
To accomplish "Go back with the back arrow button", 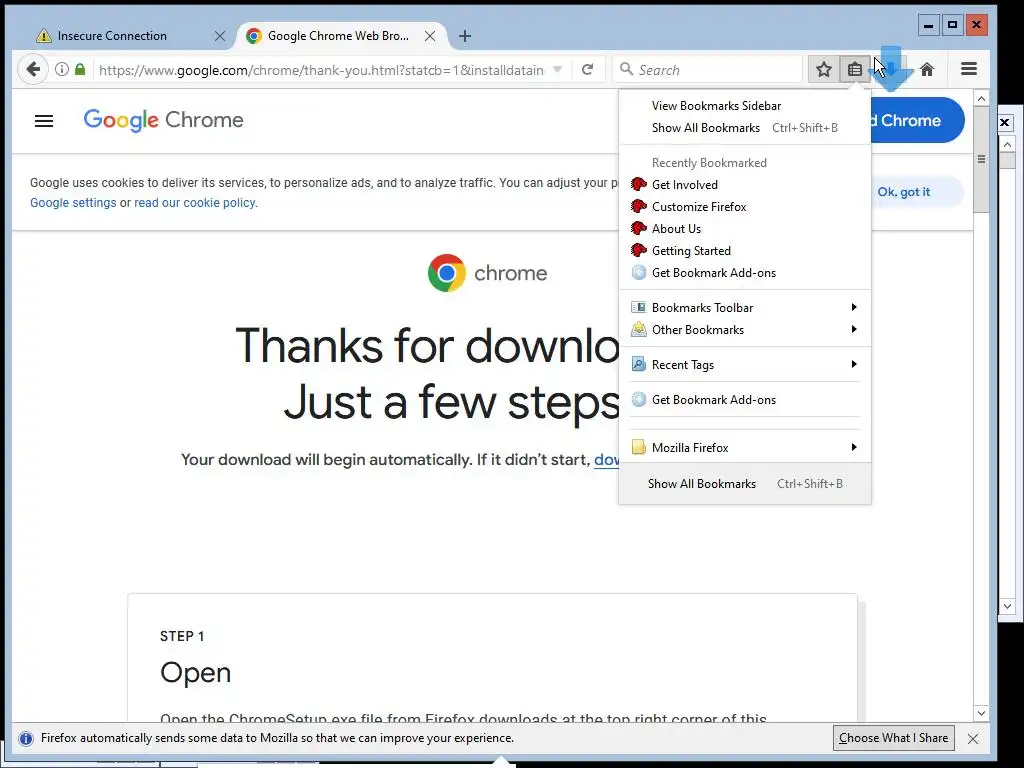I will pyautogui.click(x=33, y=69).
